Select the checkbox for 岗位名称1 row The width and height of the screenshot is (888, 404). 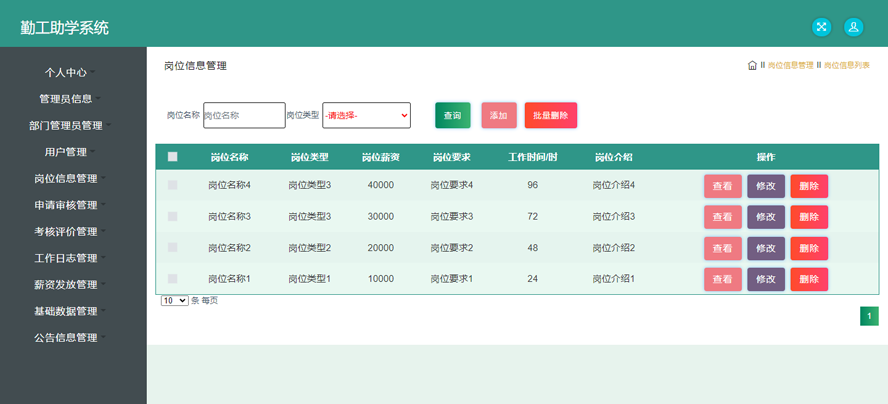(173, 279)
